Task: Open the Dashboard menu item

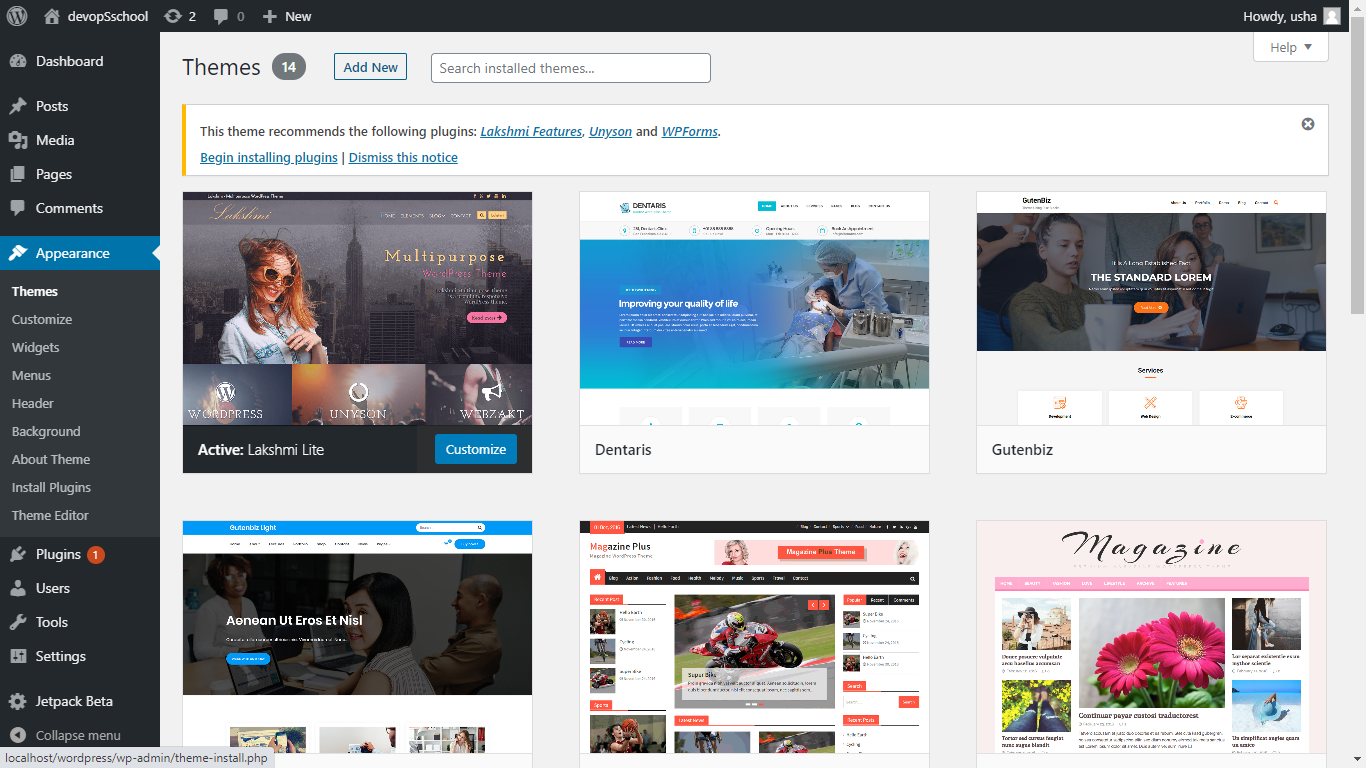Action: coord(69,61)
